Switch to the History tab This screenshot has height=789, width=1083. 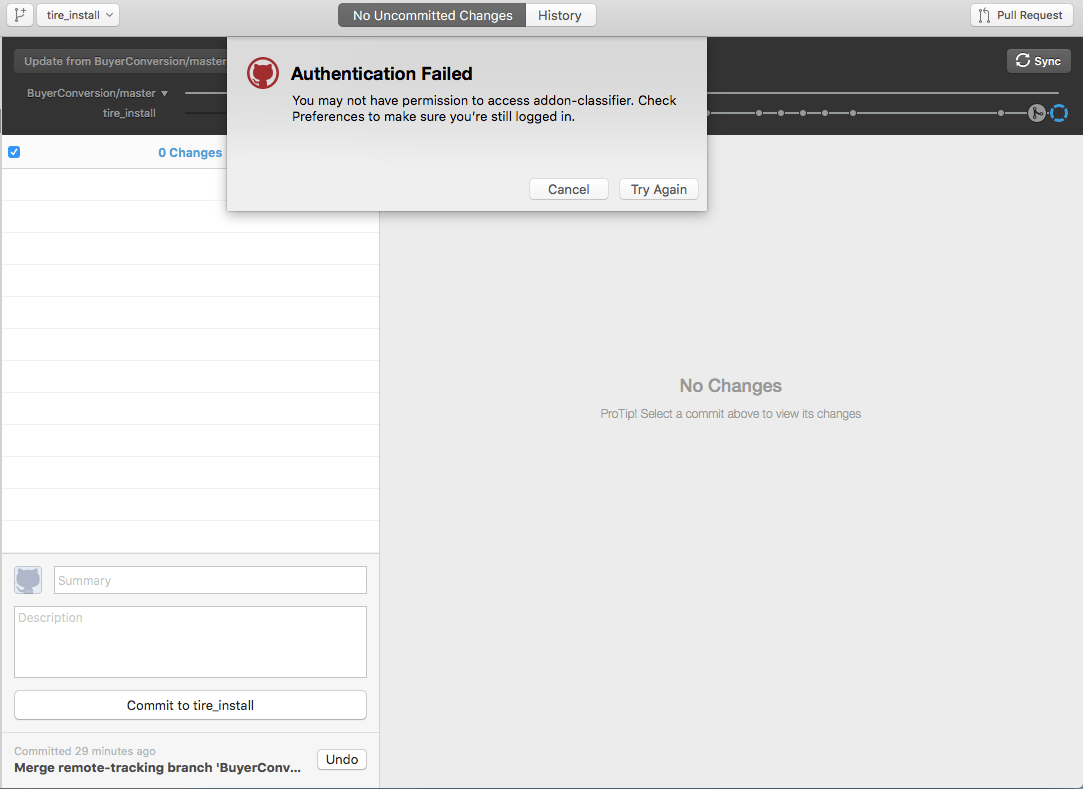(x=560, y=15)
